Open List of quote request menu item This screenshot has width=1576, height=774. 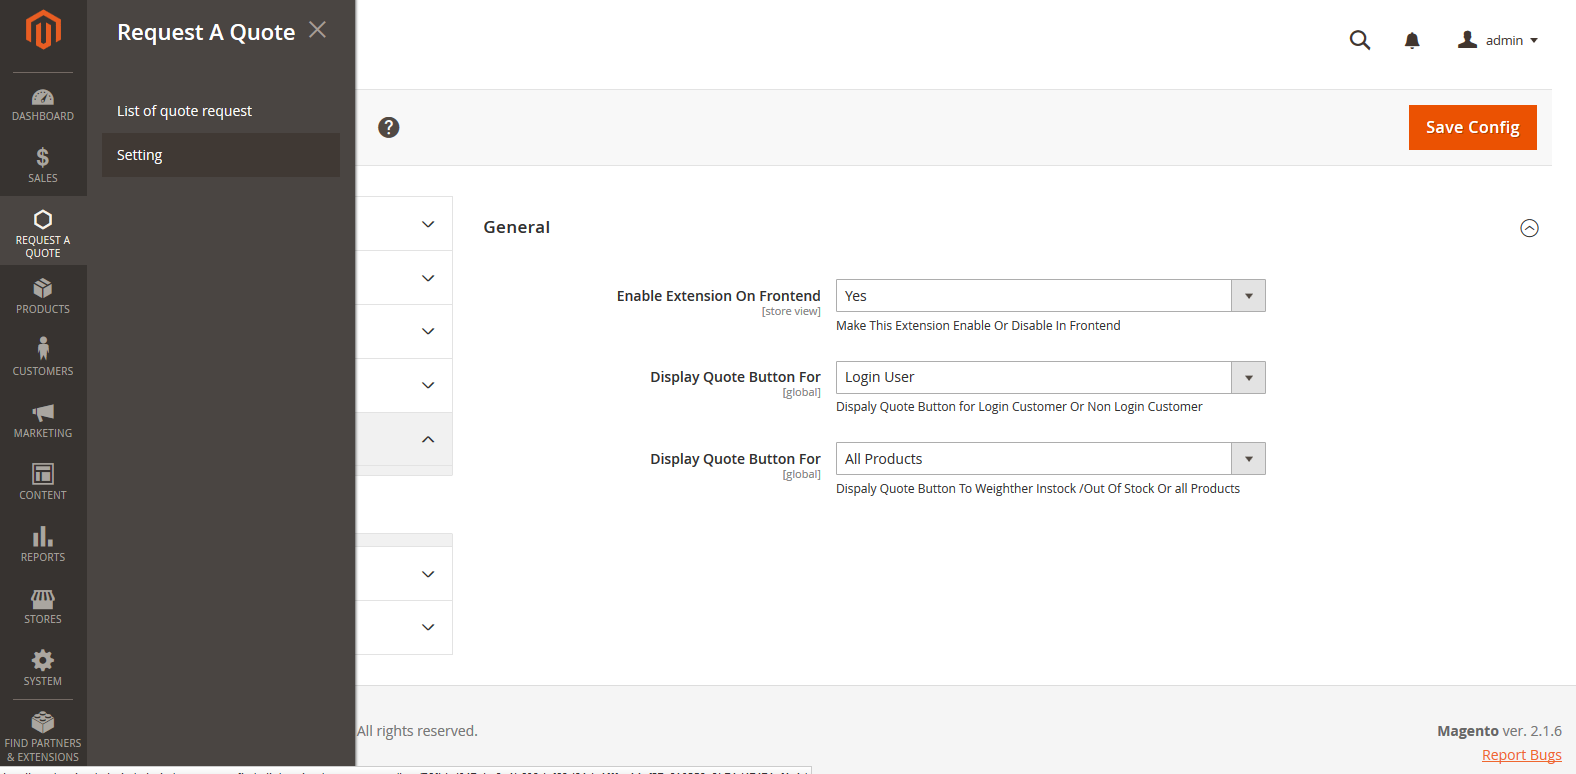(185, 111)
